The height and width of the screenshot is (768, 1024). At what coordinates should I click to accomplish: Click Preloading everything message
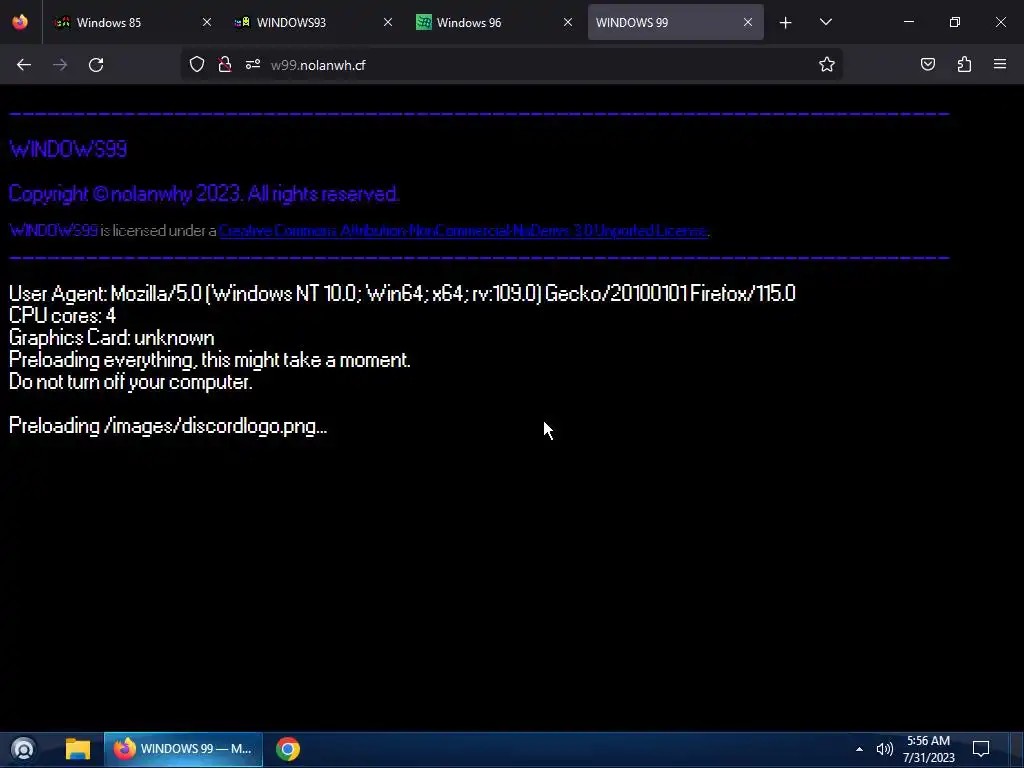[x=210, y=360]
